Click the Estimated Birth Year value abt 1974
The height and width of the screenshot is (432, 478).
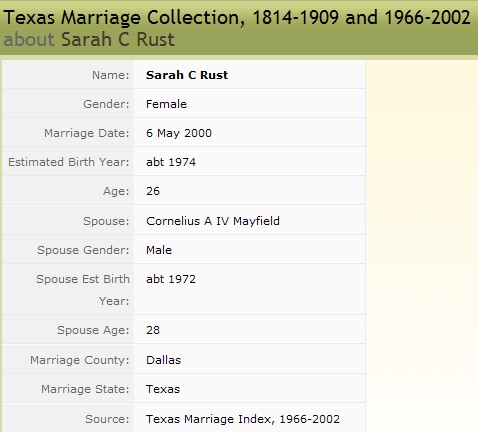(171, 162)
